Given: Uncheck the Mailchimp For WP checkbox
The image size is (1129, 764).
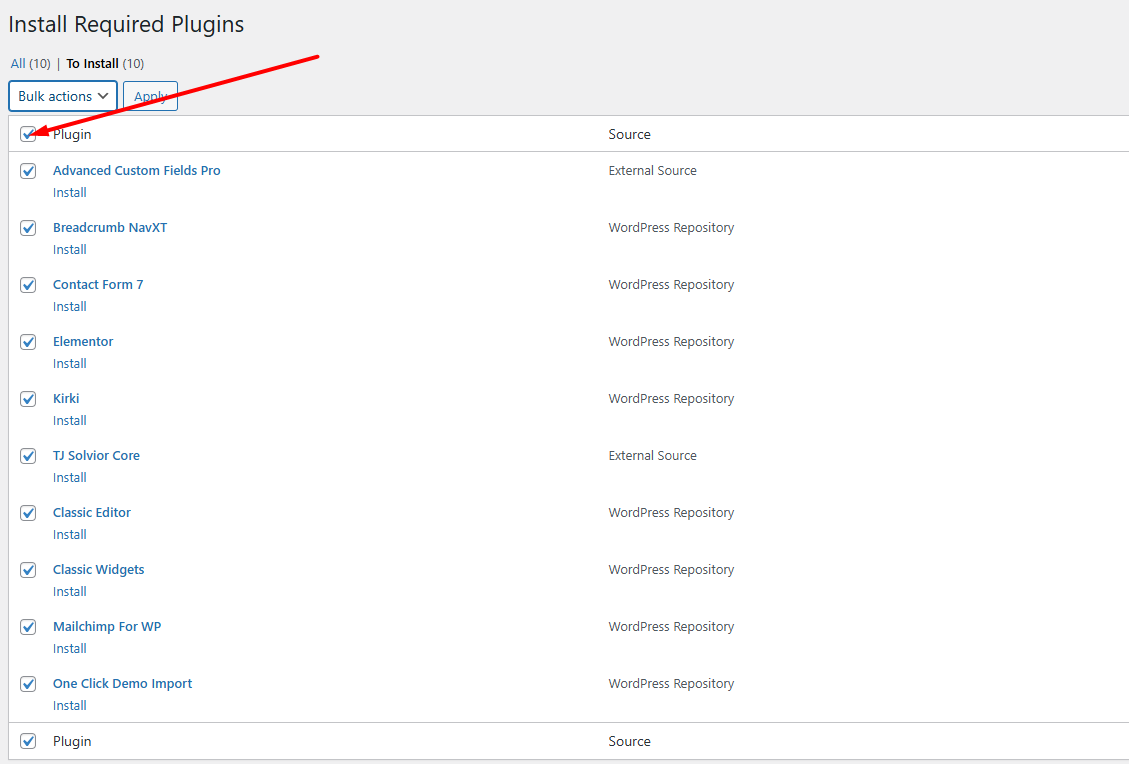Looking at the screenshot, I should tap(28, 626).
